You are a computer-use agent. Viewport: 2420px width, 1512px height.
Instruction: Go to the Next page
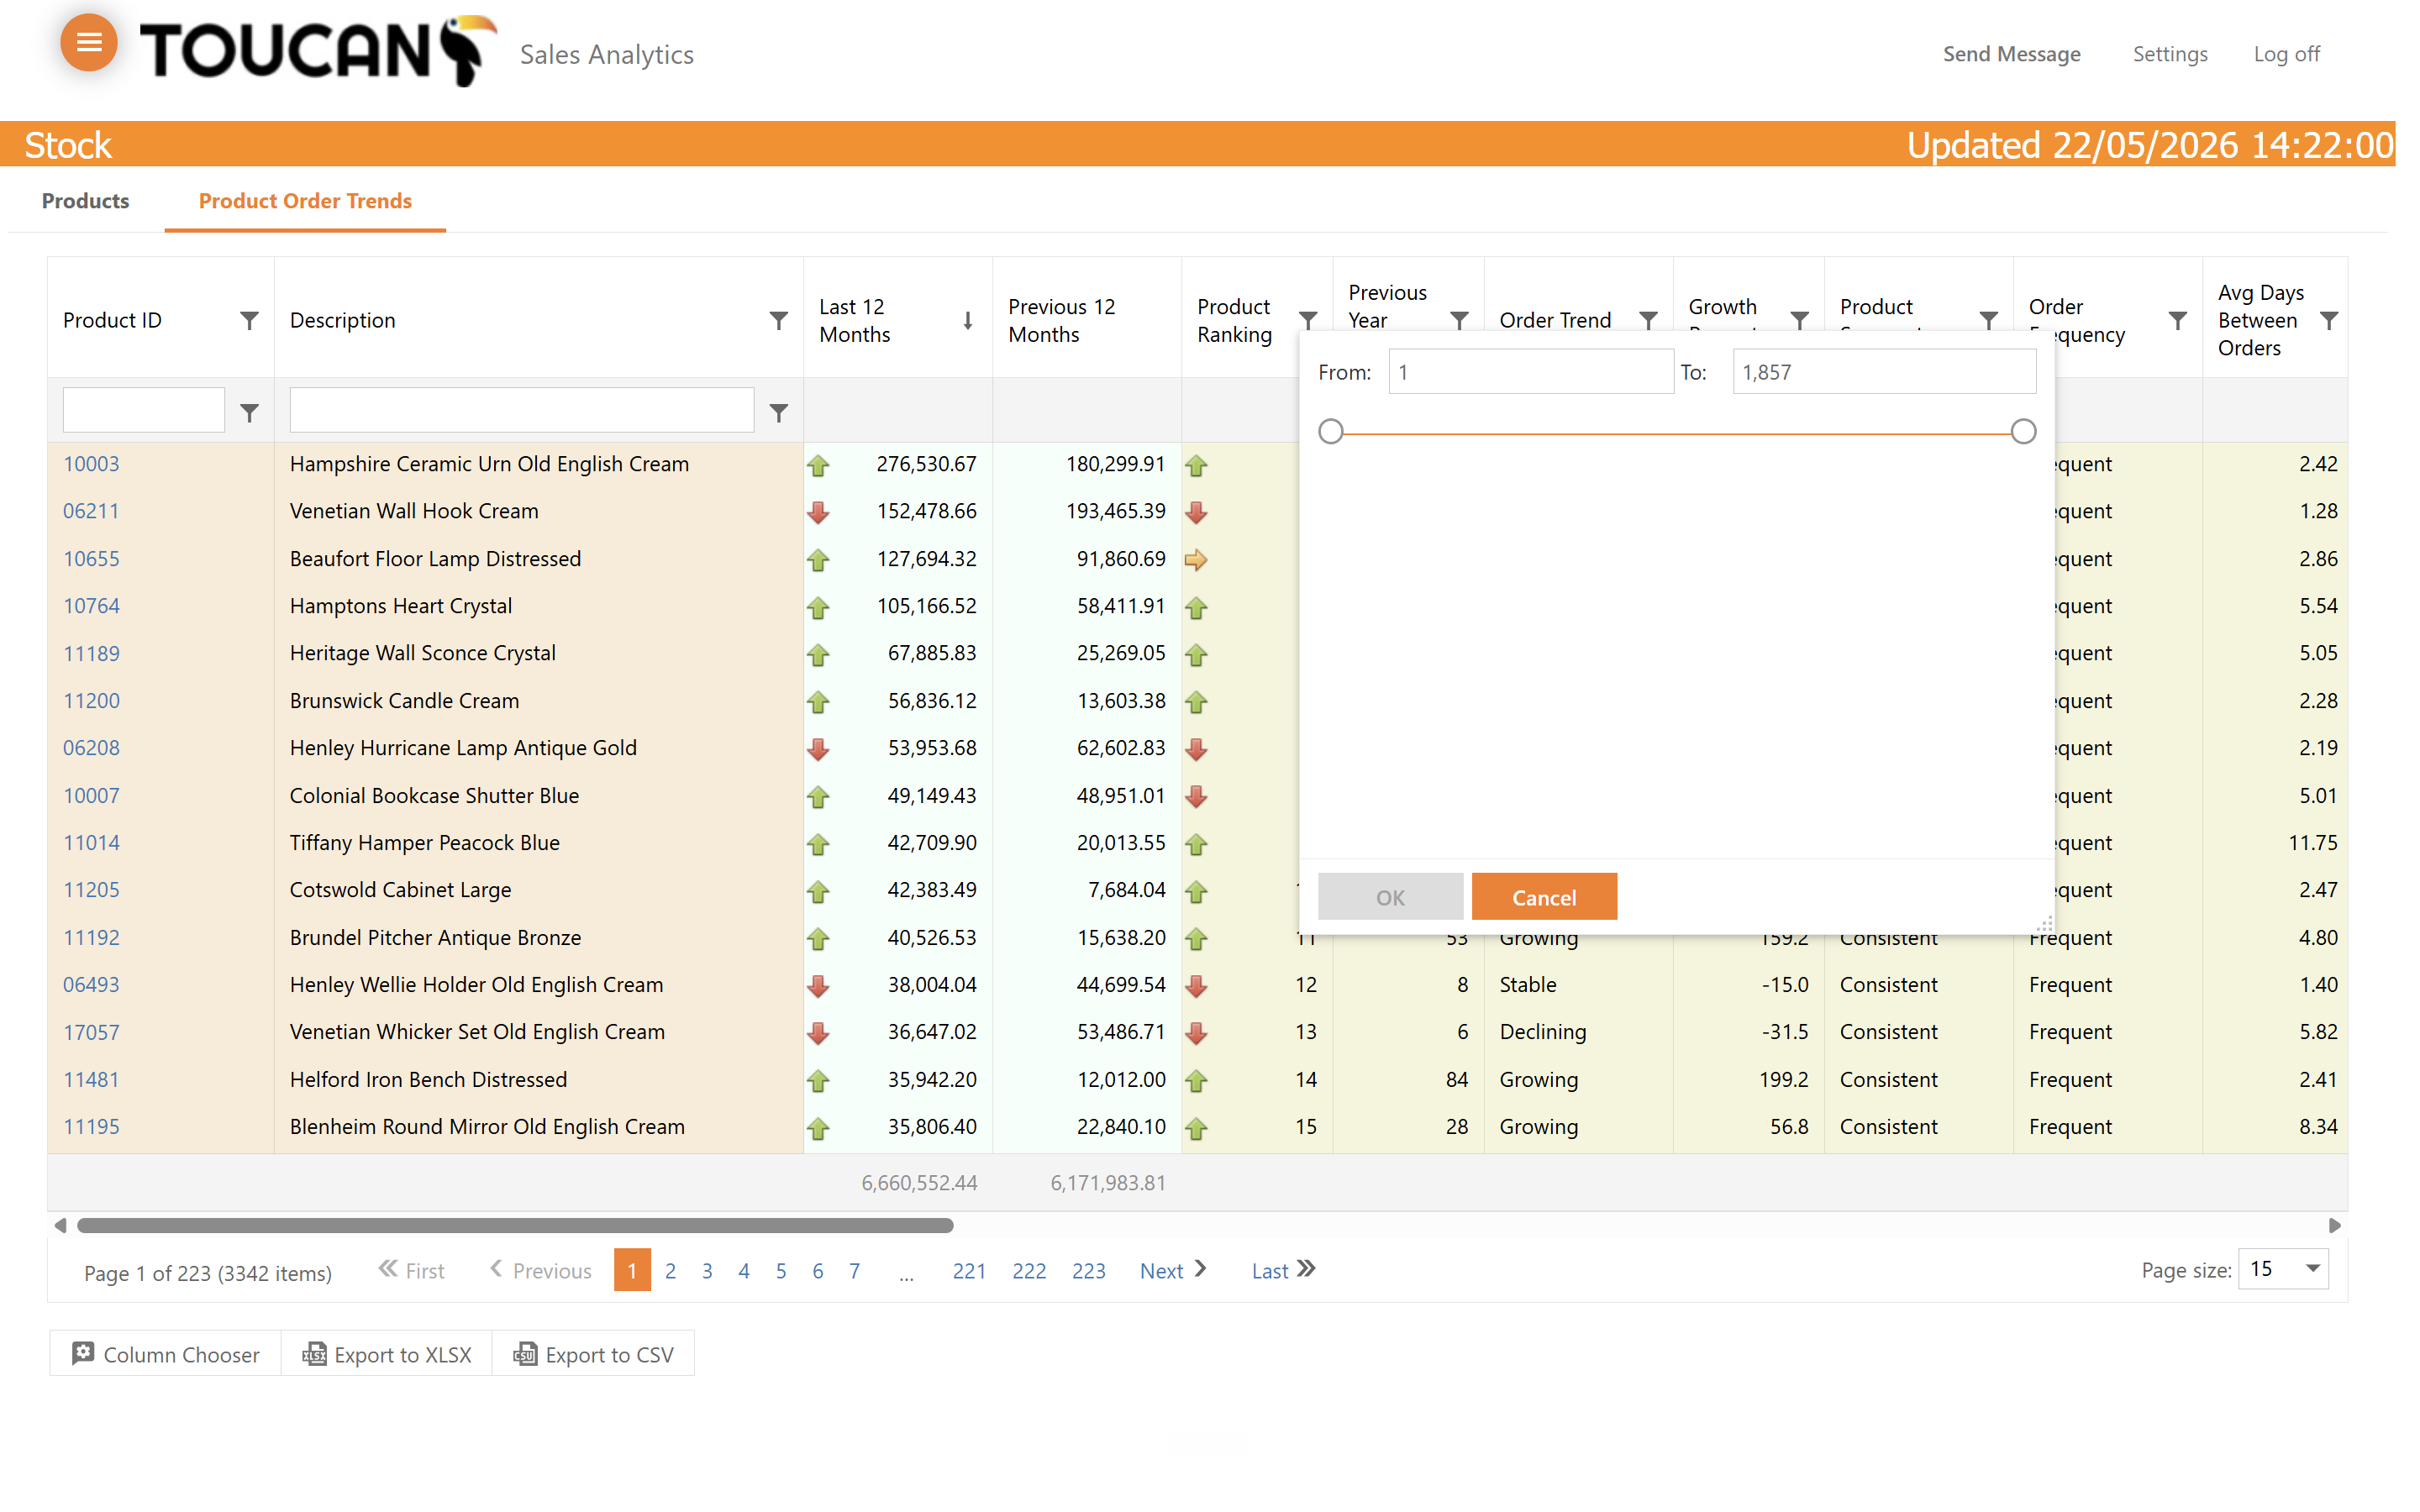click(1173, 1270)
